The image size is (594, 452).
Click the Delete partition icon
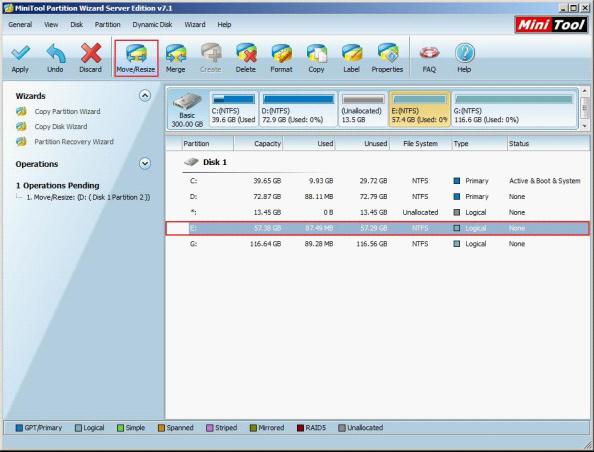pyautogui.click(x=246, y=53)
